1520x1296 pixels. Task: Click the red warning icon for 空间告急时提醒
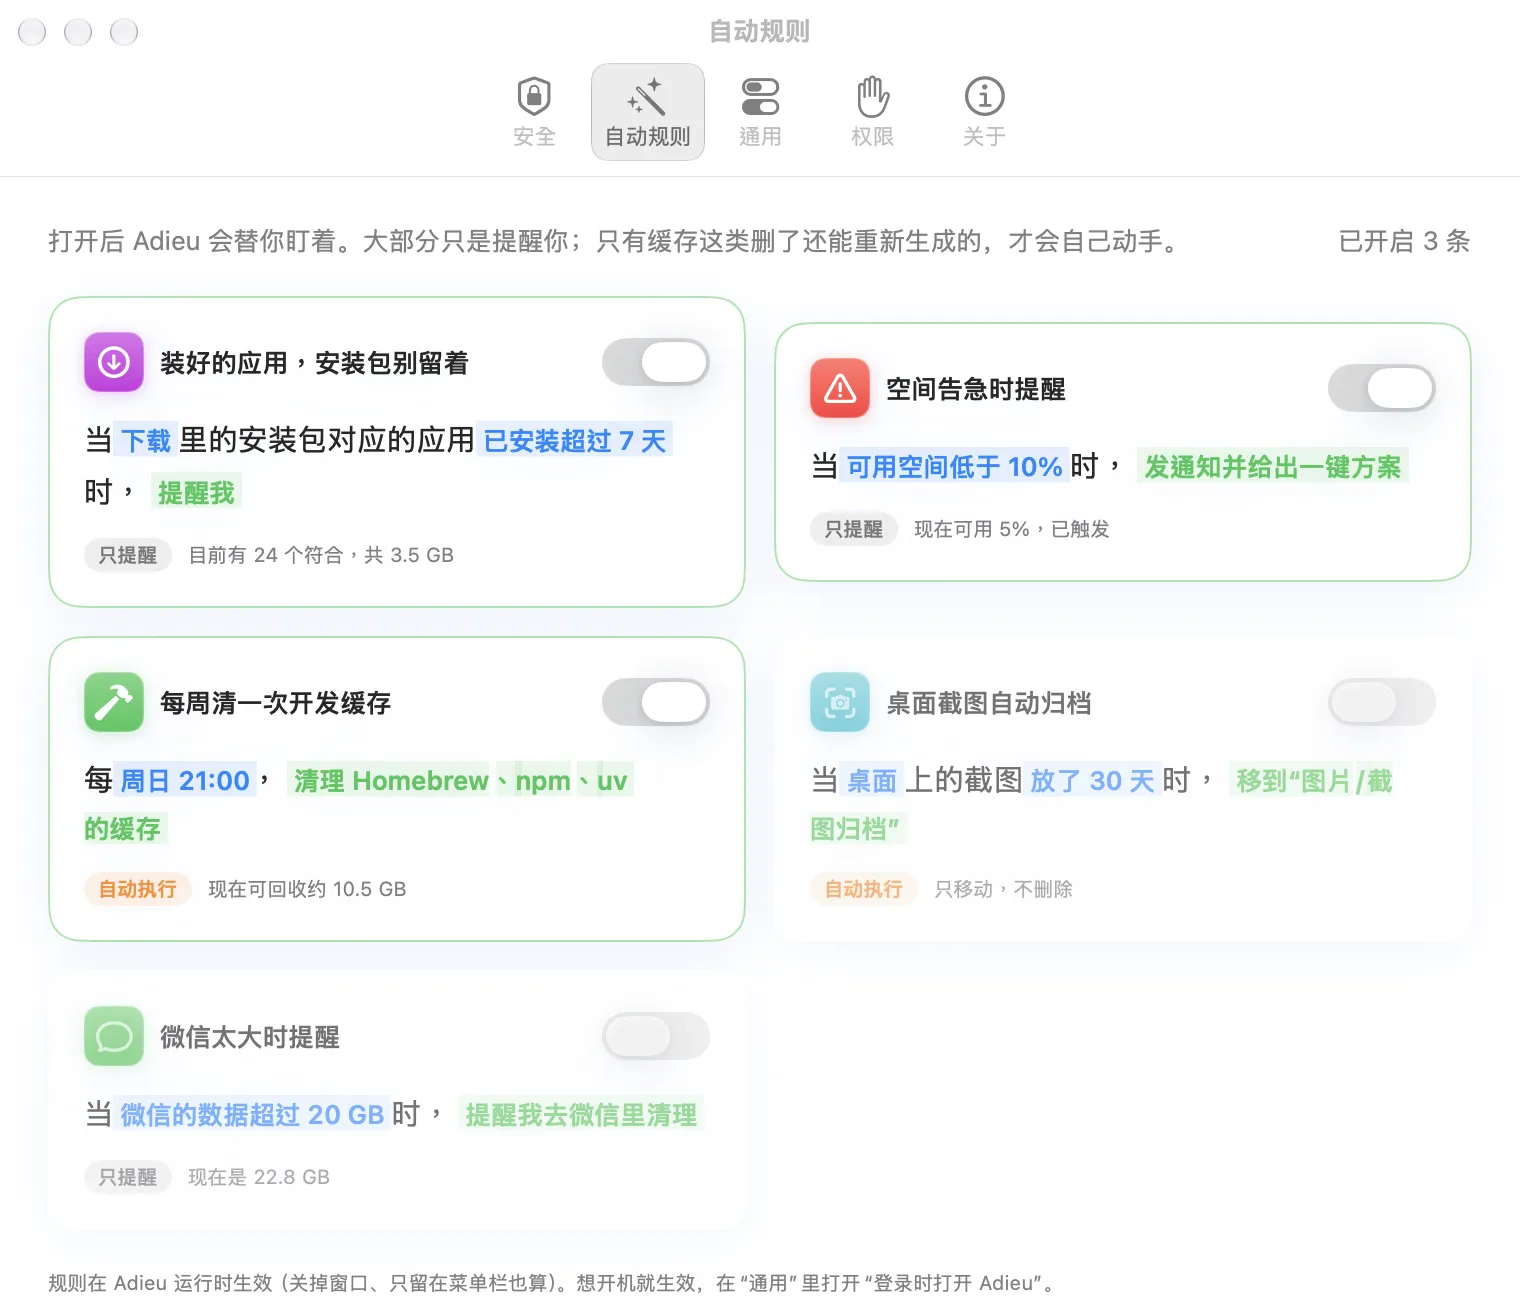coord(840,388)
